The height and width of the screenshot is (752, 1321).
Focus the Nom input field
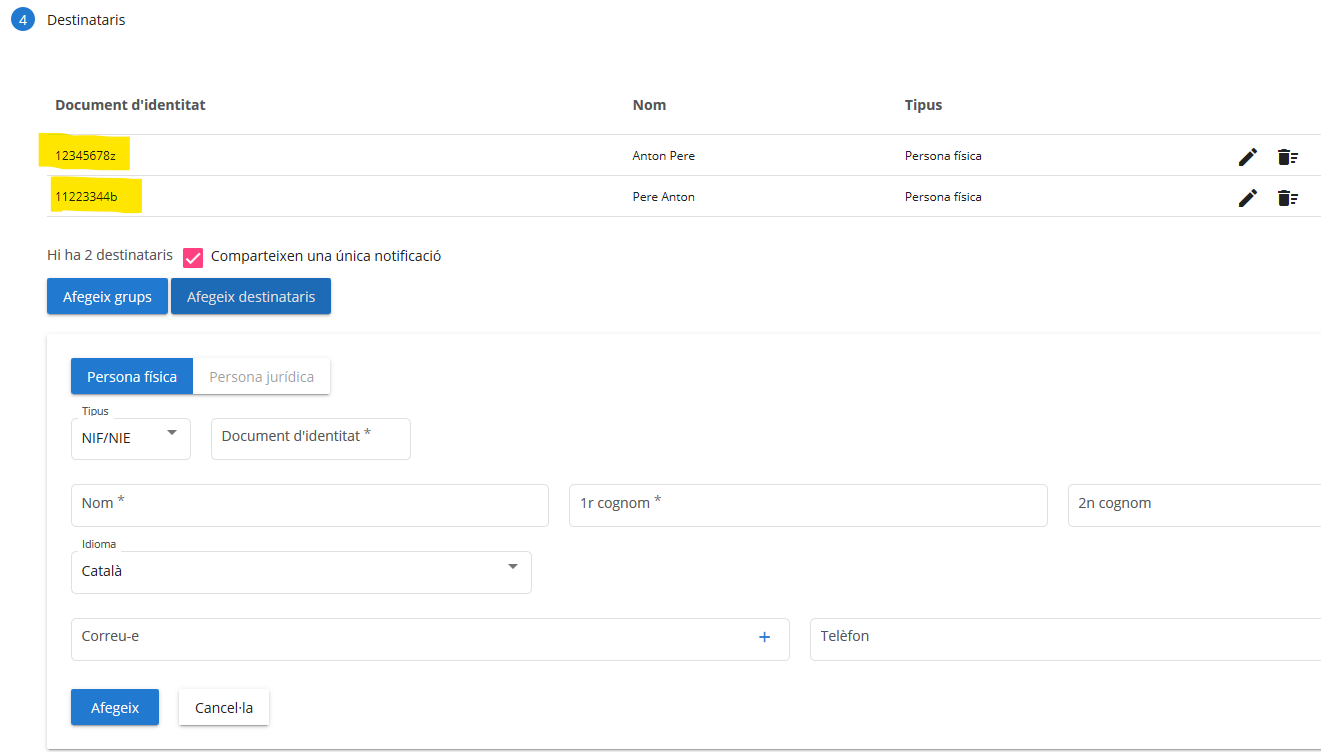310,505
